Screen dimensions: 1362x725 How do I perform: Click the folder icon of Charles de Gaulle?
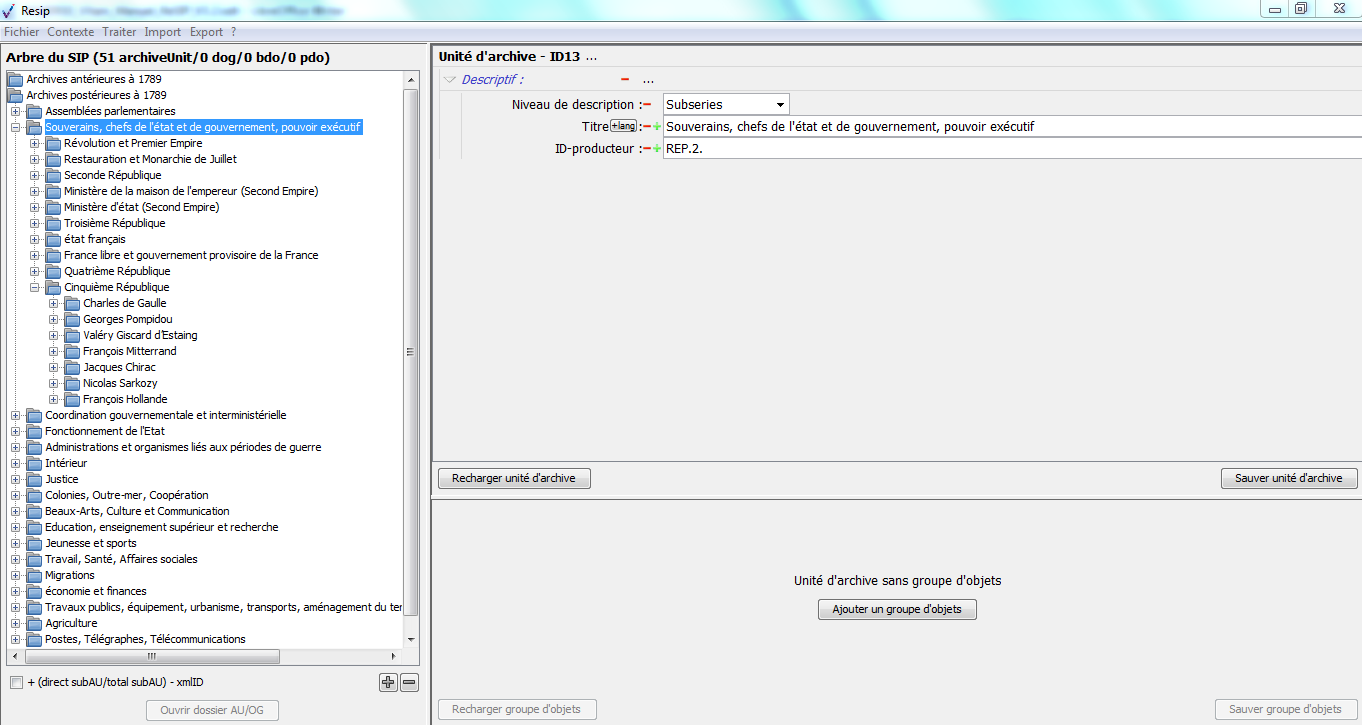tap(72, 304)
